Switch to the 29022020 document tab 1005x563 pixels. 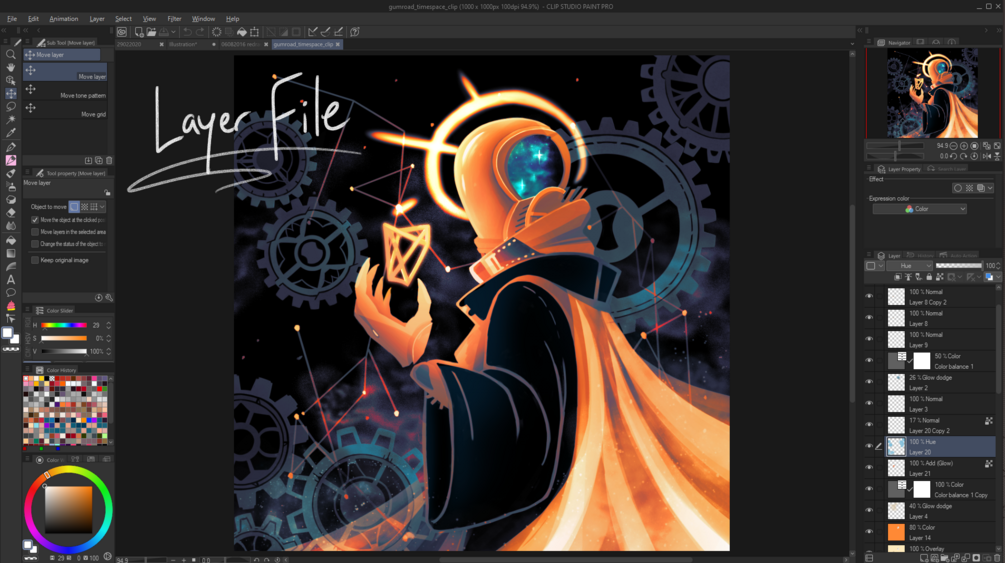(x=129, y=44)
